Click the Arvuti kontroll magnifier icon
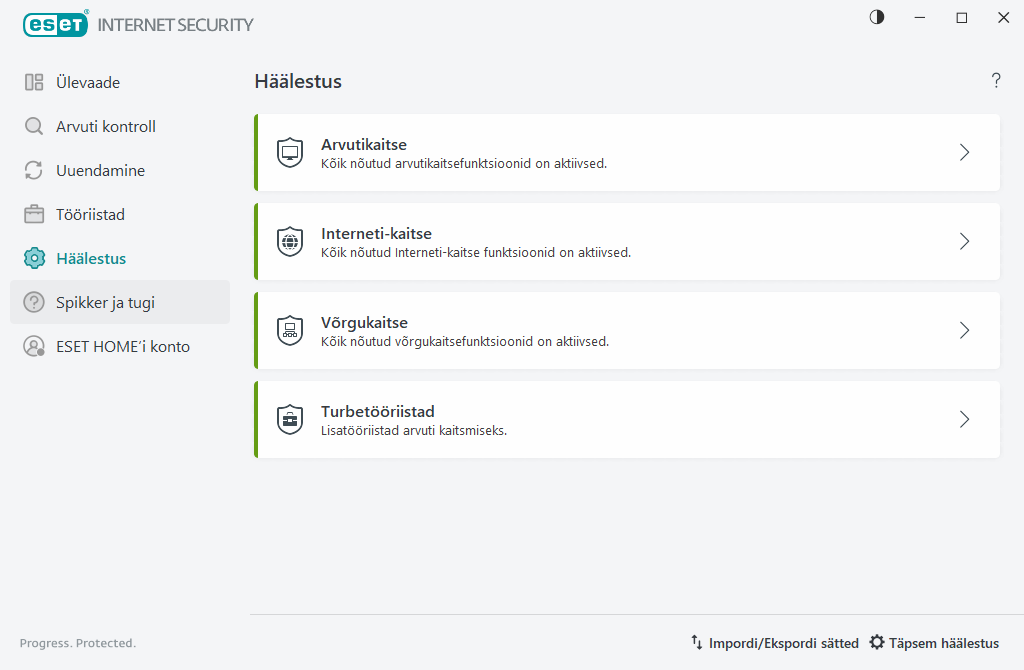Viewport: 1024px width, 670px height. (34, 127)
